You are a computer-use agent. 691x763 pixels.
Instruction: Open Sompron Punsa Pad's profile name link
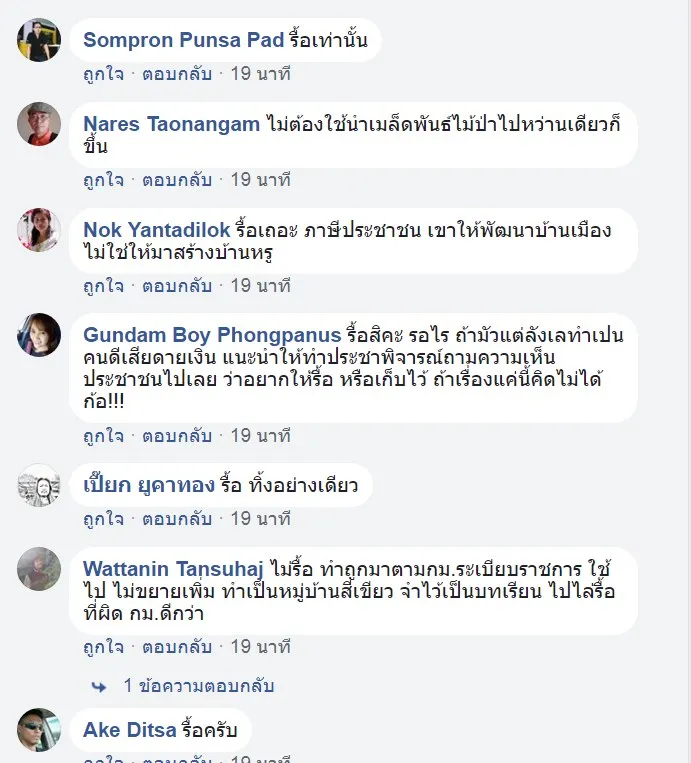183,40
